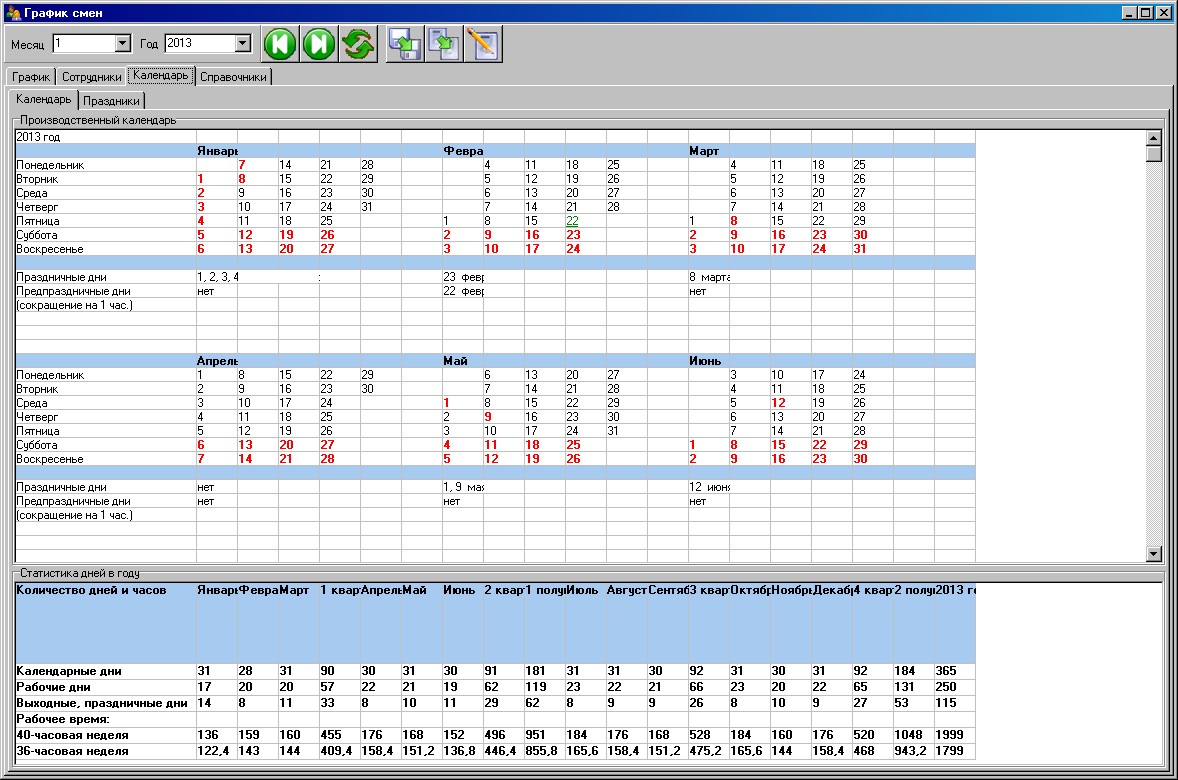Click the calendar scrollbar down arrow
This screenshot has height=780, width=1178.
1154,554
